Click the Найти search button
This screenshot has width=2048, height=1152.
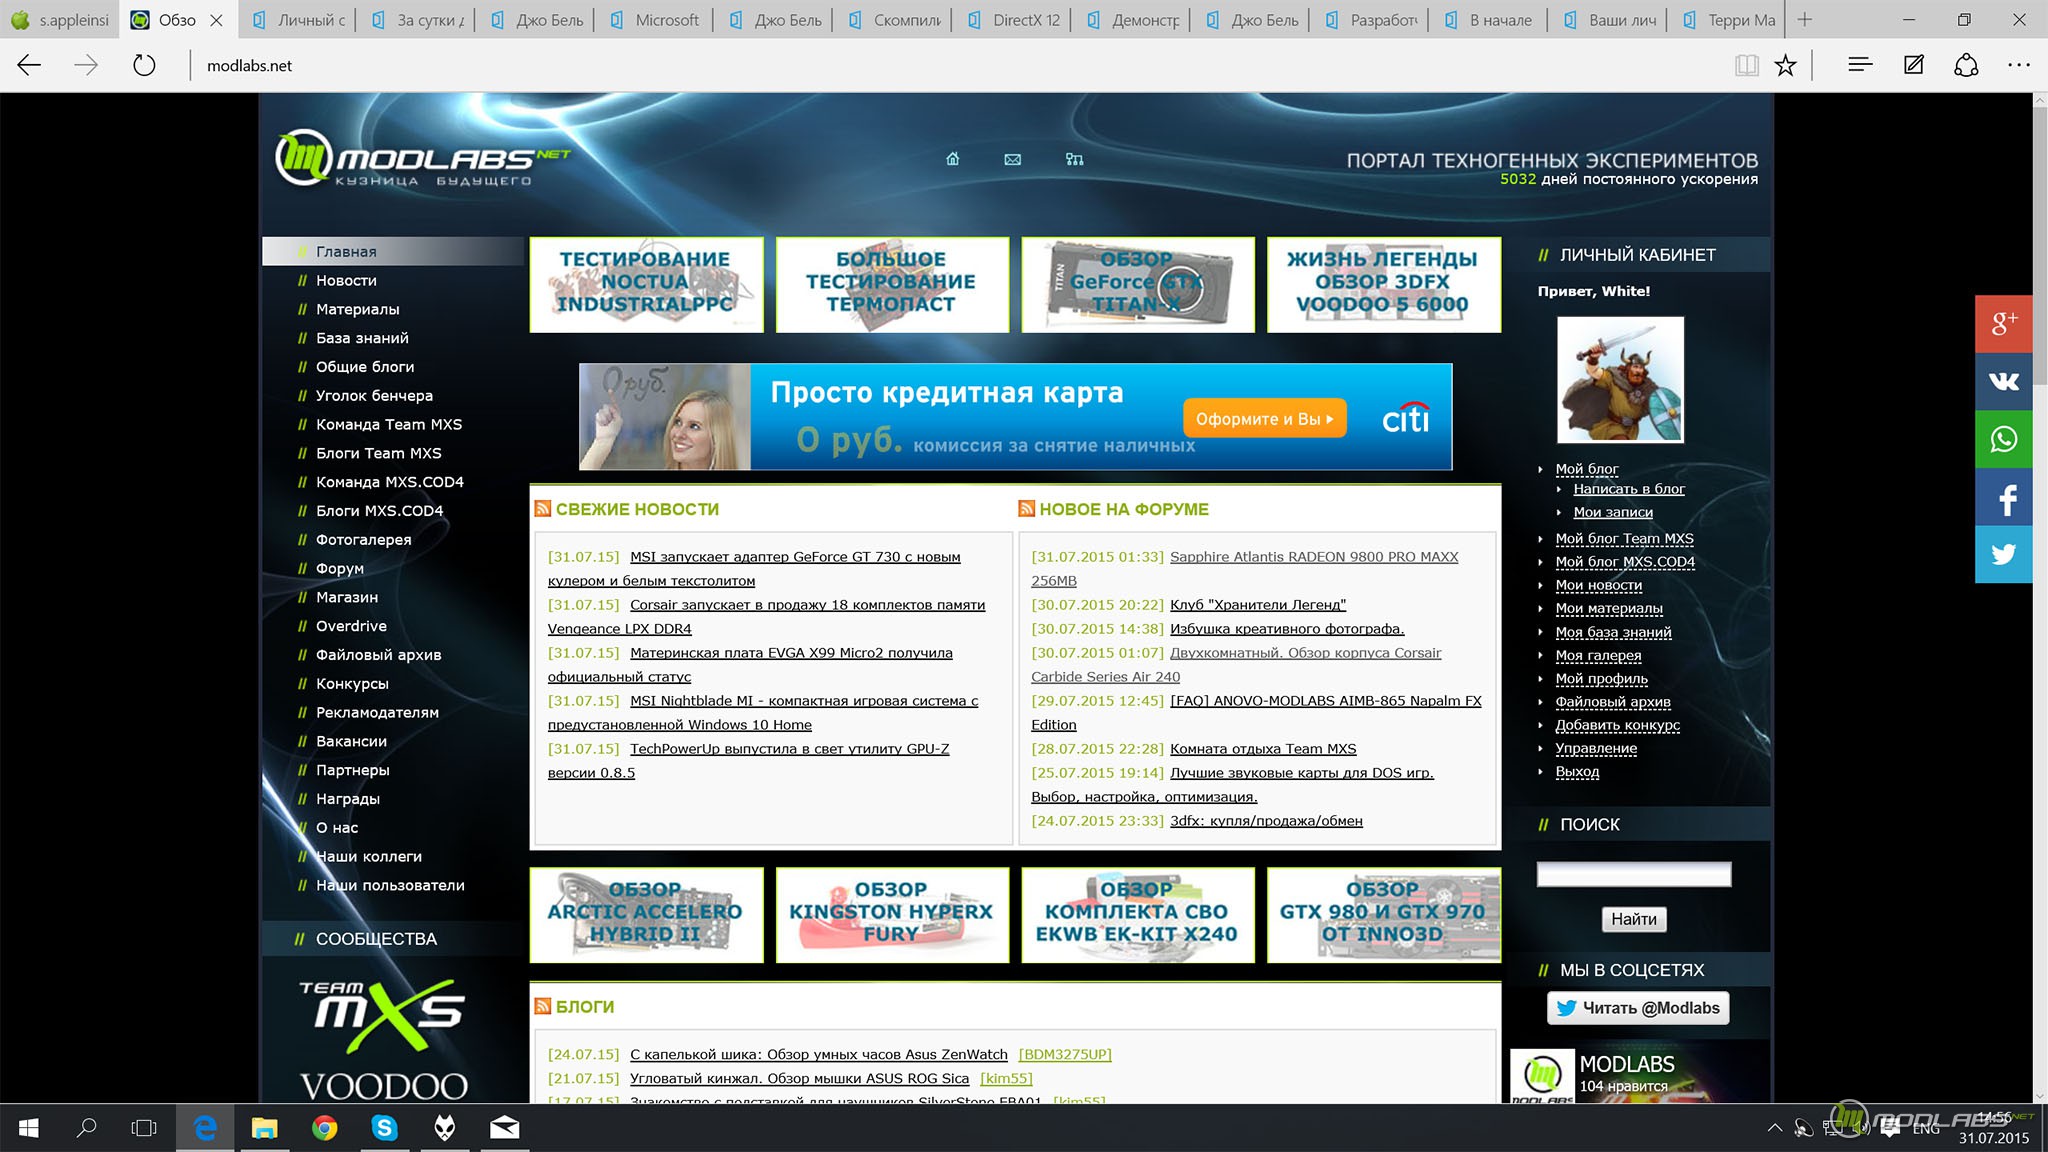click(x=1633, y=919)
